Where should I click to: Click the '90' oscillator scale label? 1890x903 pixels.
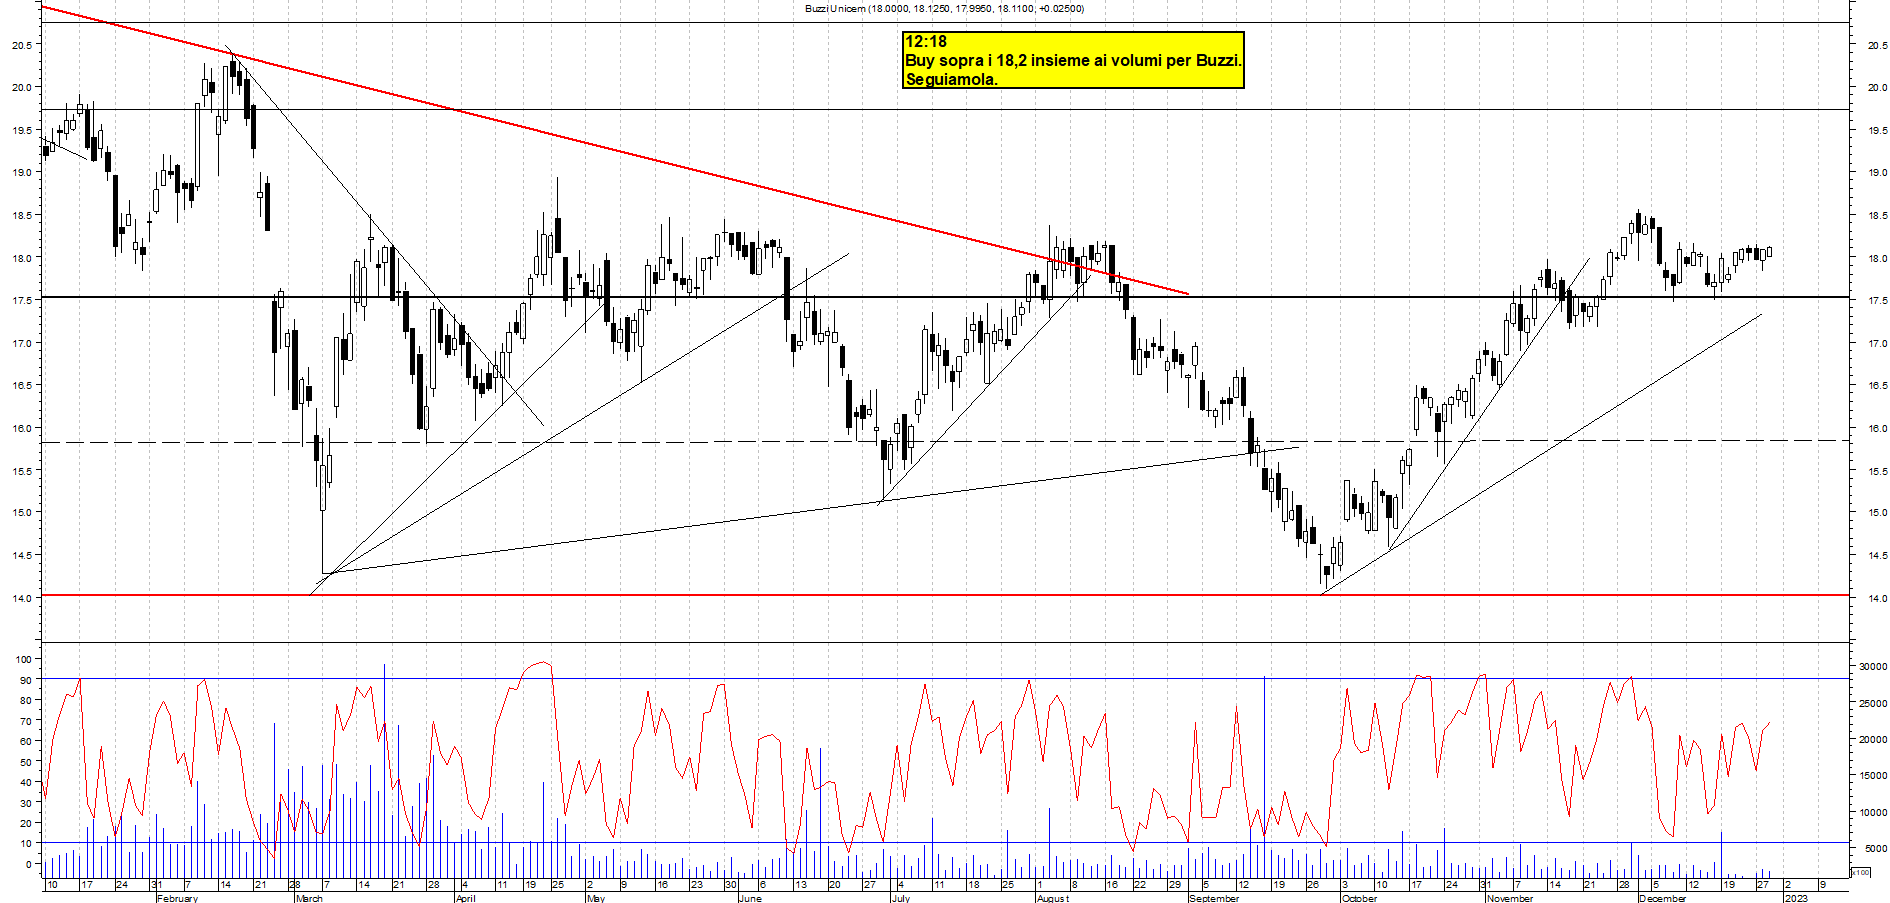26,680
